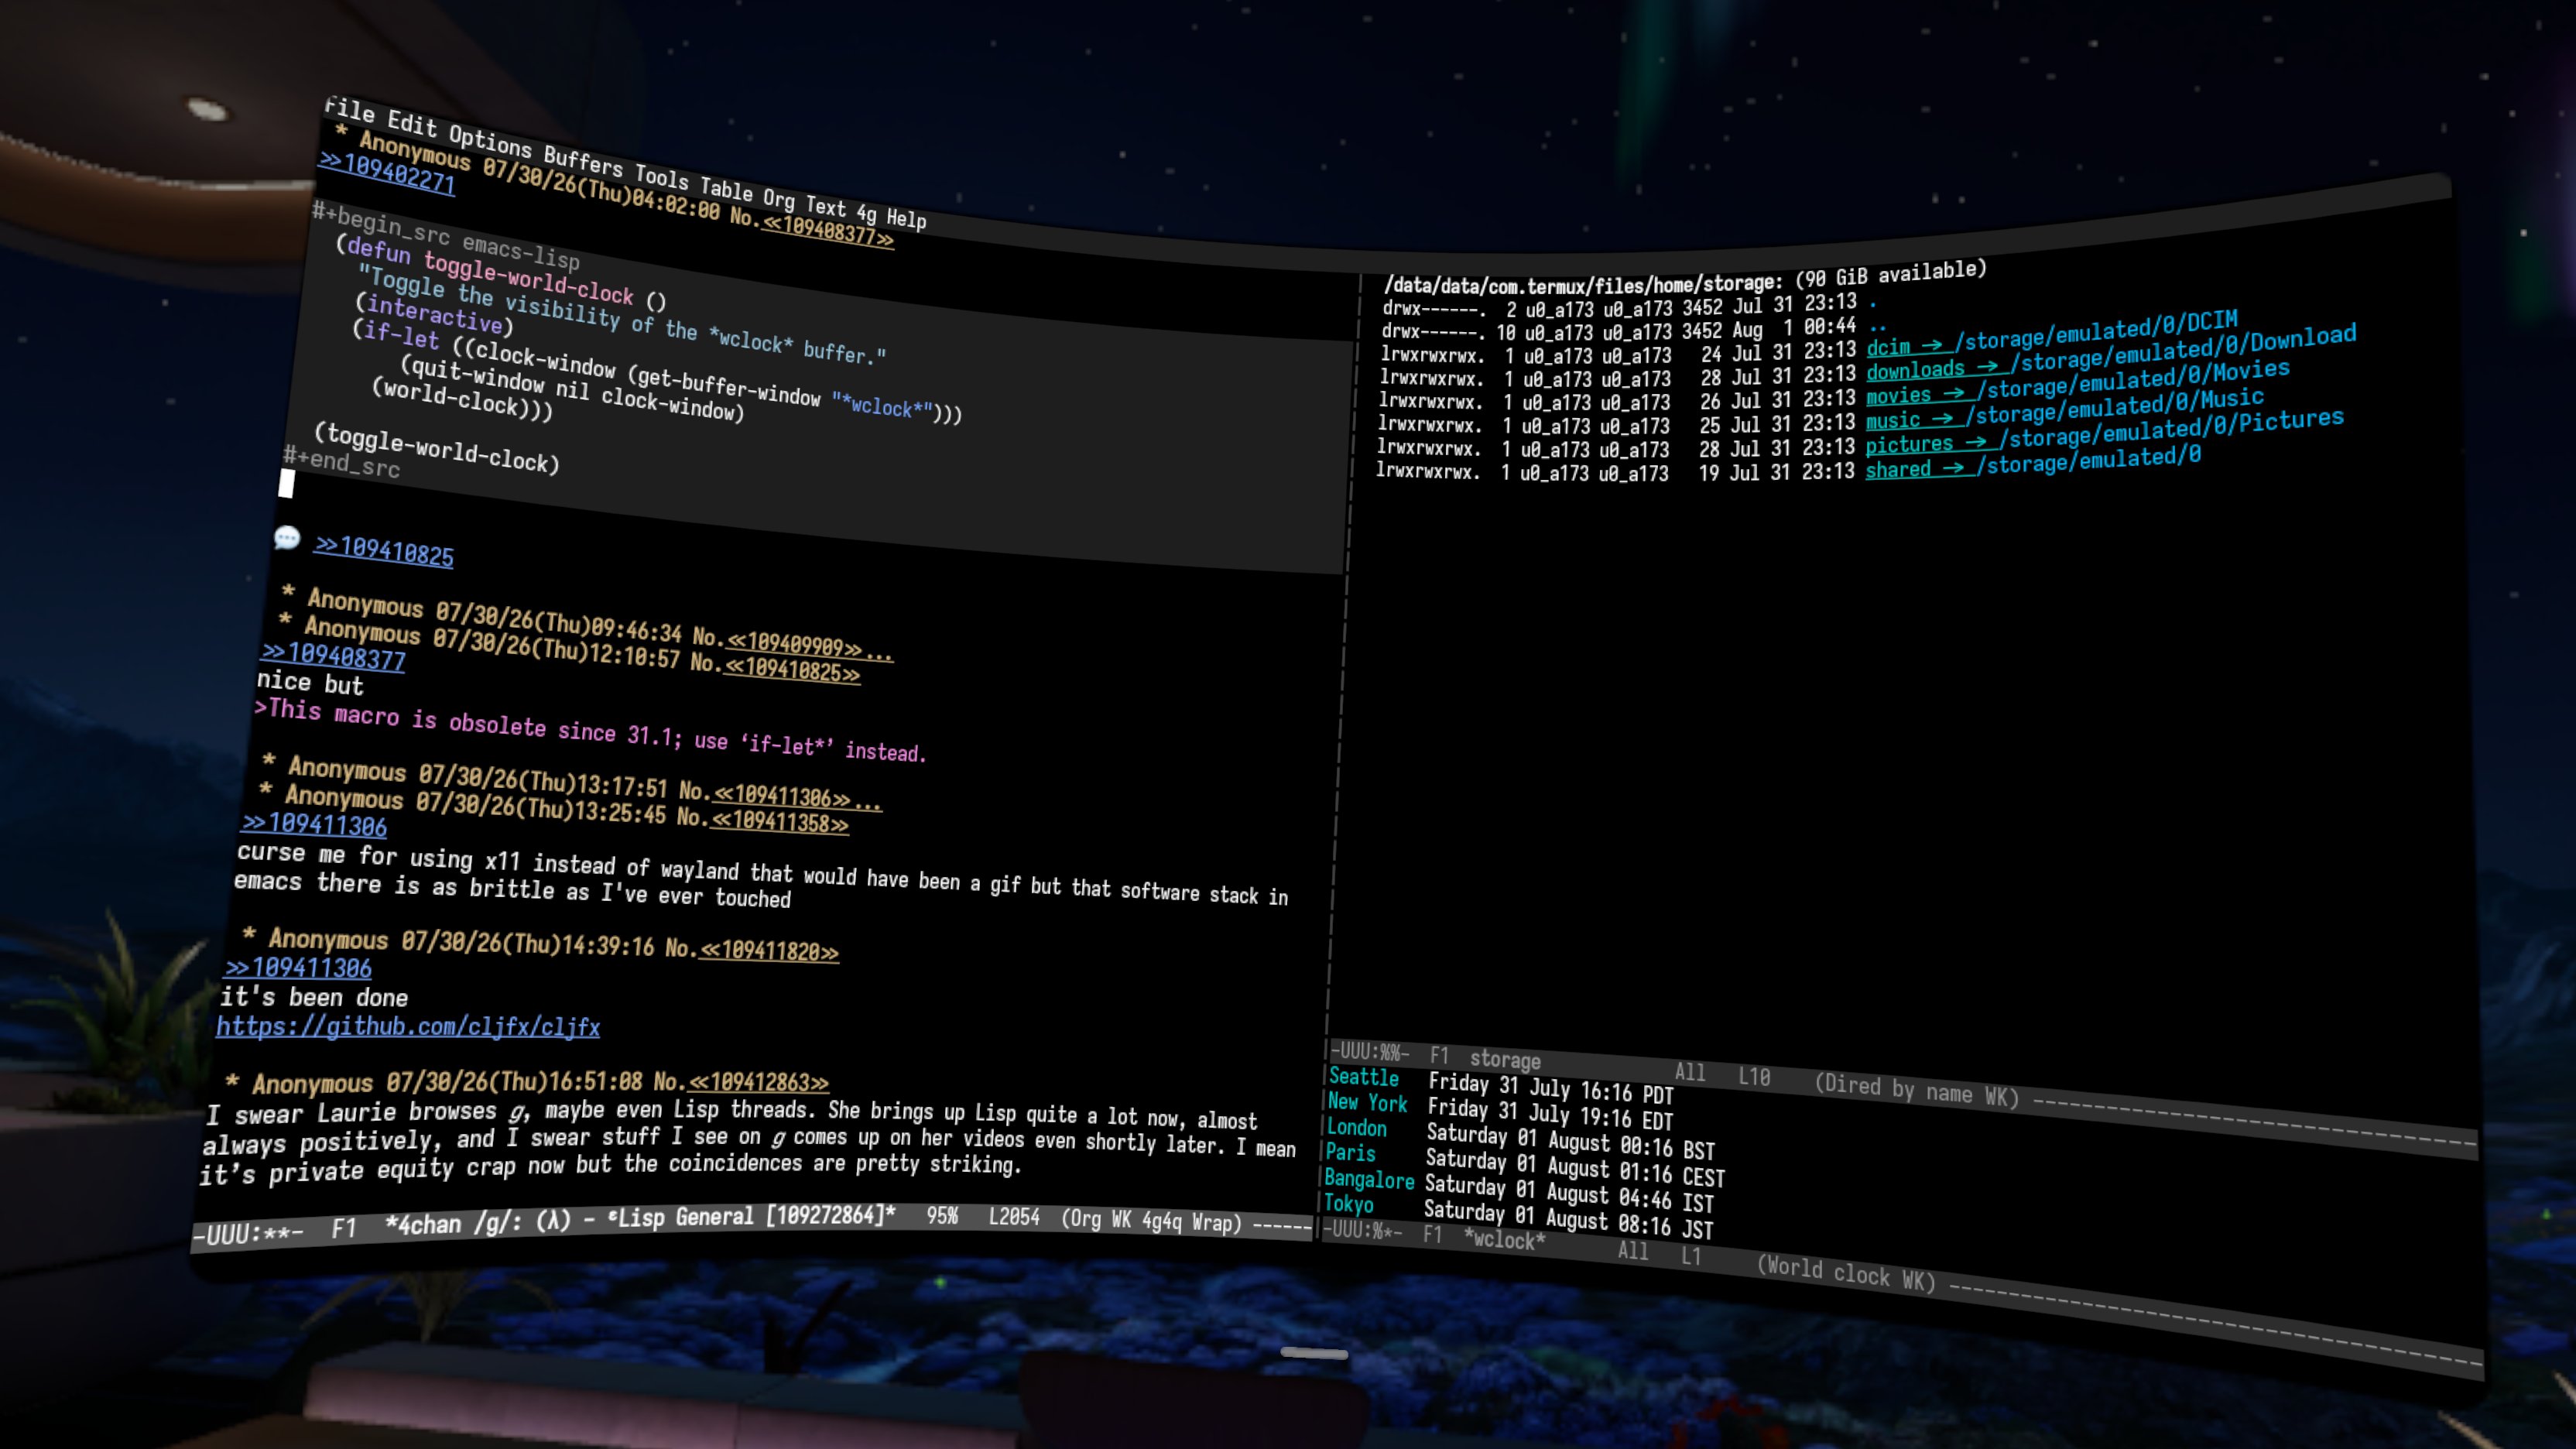Click the "(Dired by name WK)" mode indicator
Viewport: 2576px width, 1449px height.
click(1917, 1091)
